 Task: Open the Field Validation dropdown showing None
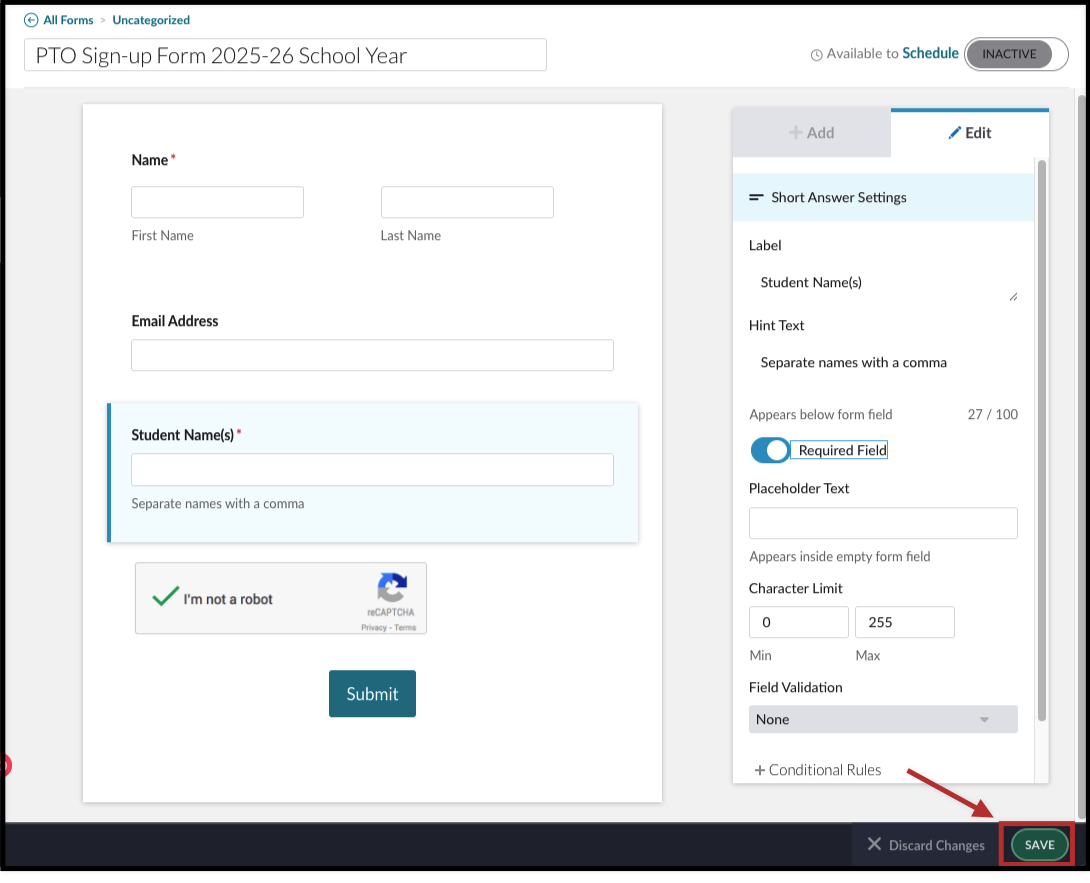coord(883,719)
